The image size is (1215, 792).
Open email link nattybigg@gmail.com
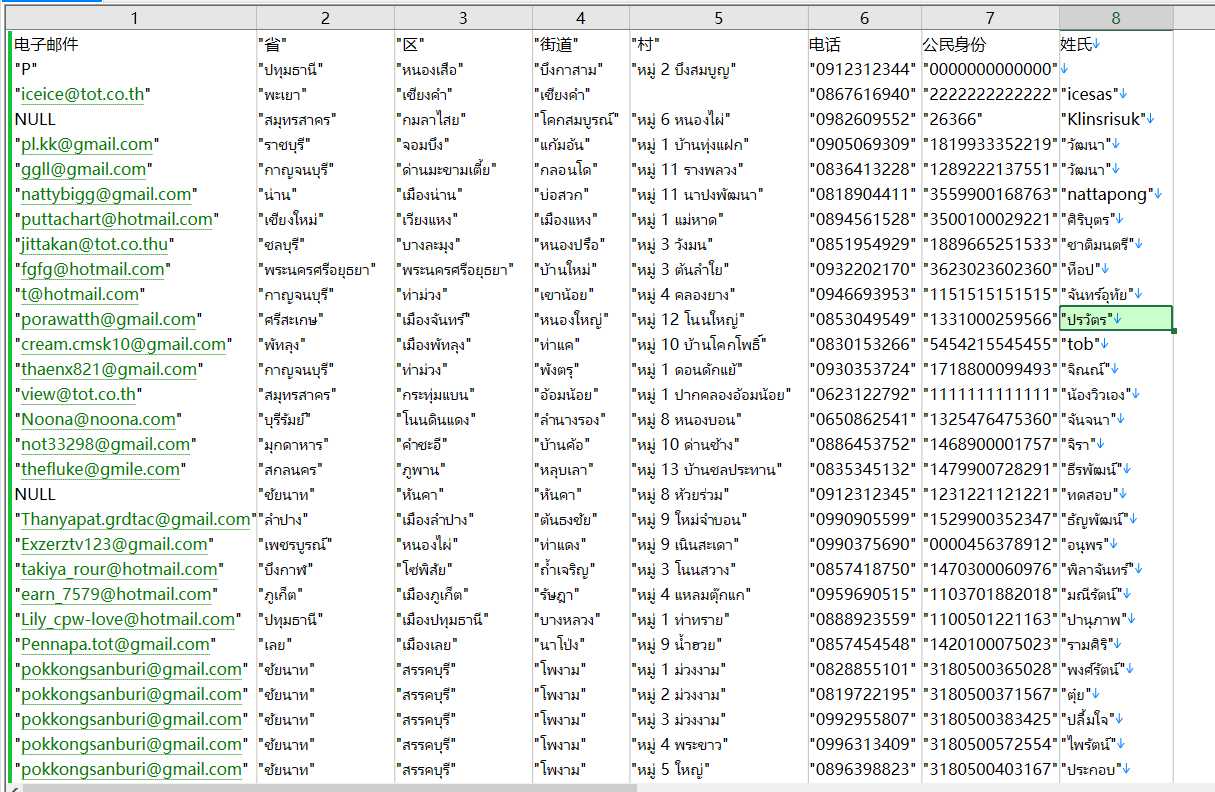coord(106,194)
